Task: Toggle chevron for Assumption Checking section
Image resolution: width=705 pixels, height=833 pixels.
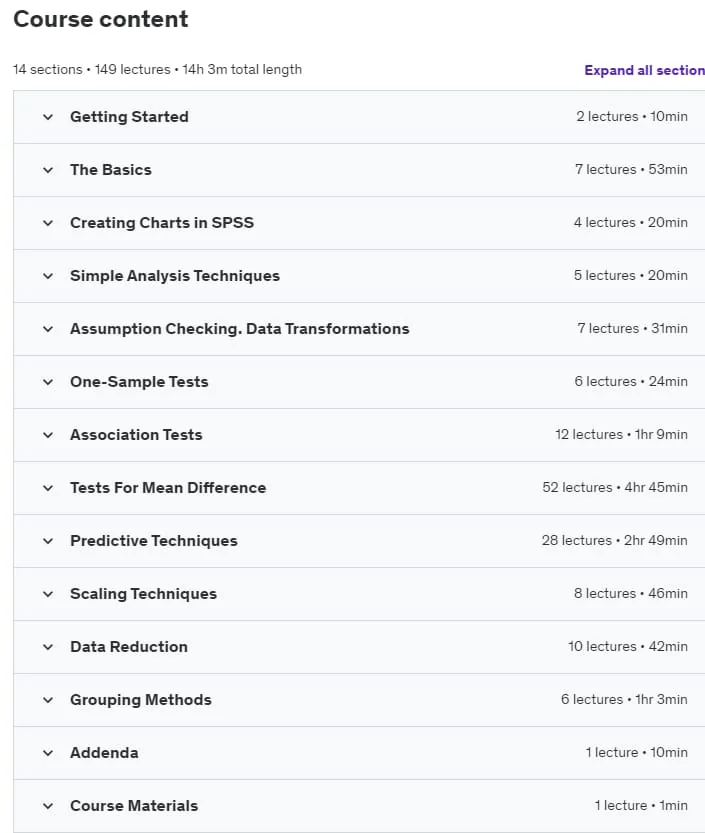Action: coord(48,329)
